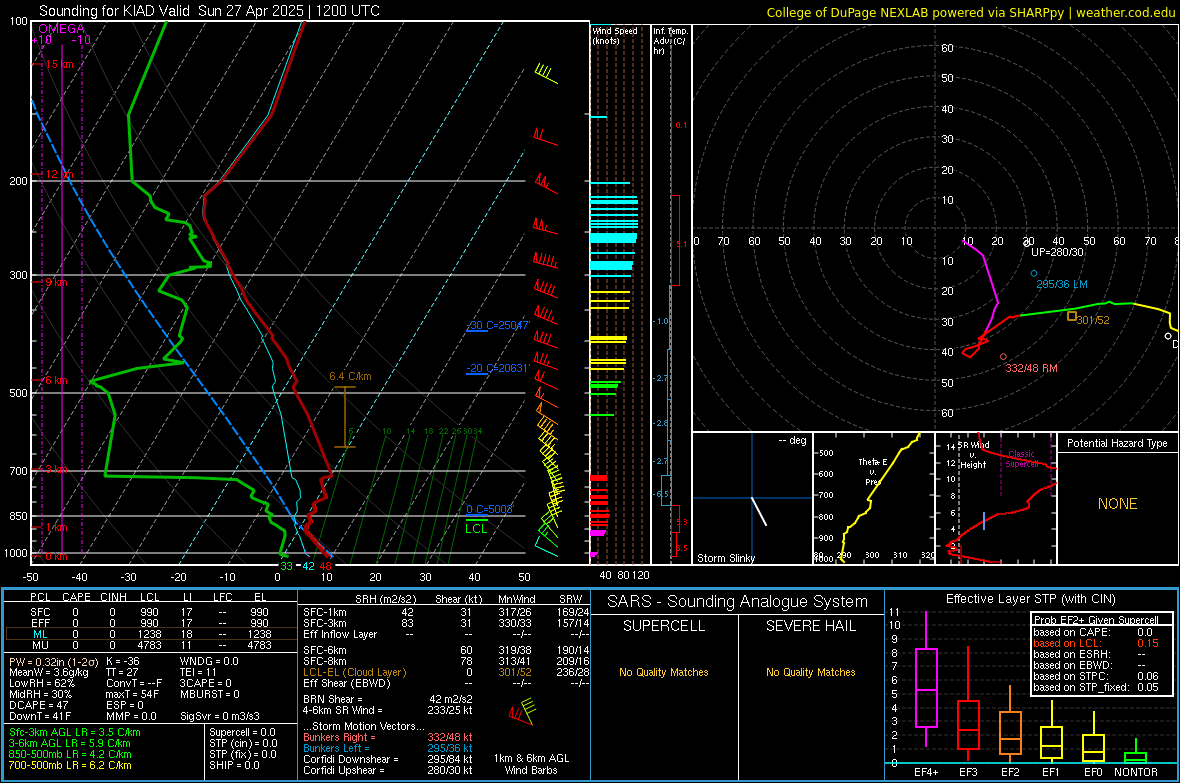Click the 0 C=5008' freezing level label

coord(490,509)
